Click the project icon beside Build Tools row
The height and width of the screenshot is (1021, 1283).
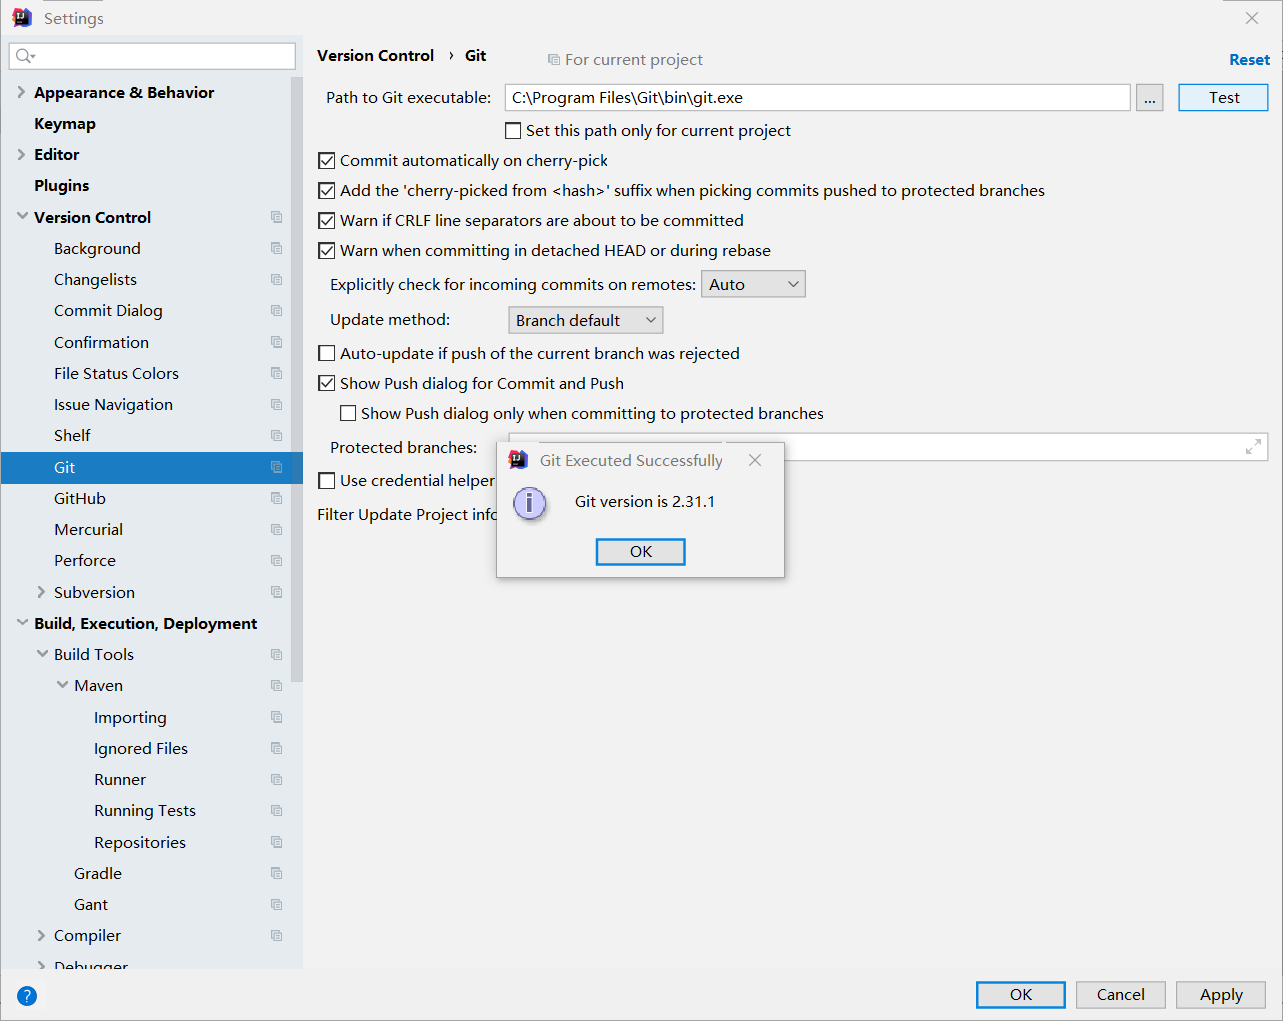277,654
